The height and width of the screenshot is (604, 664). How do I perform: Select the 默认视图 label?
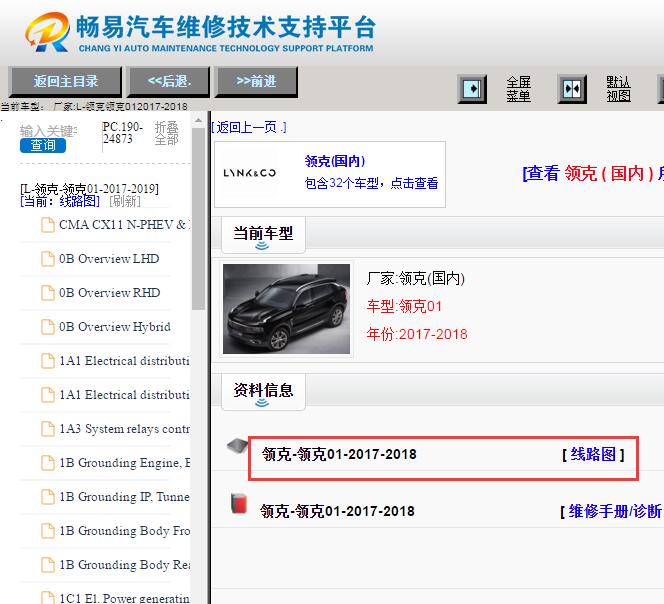[618, 89]
